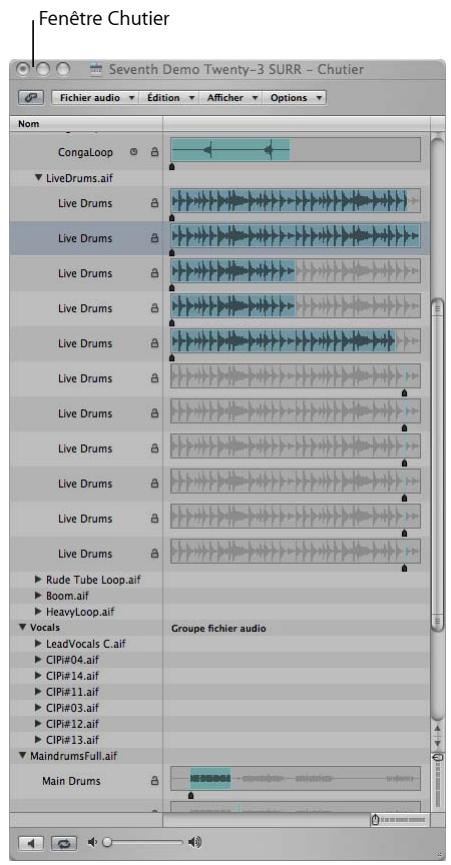451x865 pixels.
Task: Expand the Boom.aif file
Action: coord(38,596)
